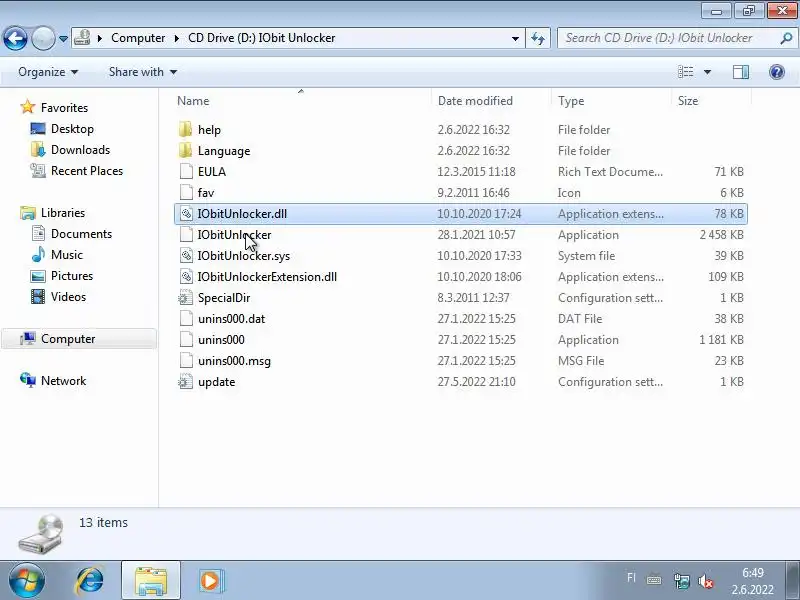Sort files by the Type column
Screen dimensions: 800x600
tap(611, 101)
